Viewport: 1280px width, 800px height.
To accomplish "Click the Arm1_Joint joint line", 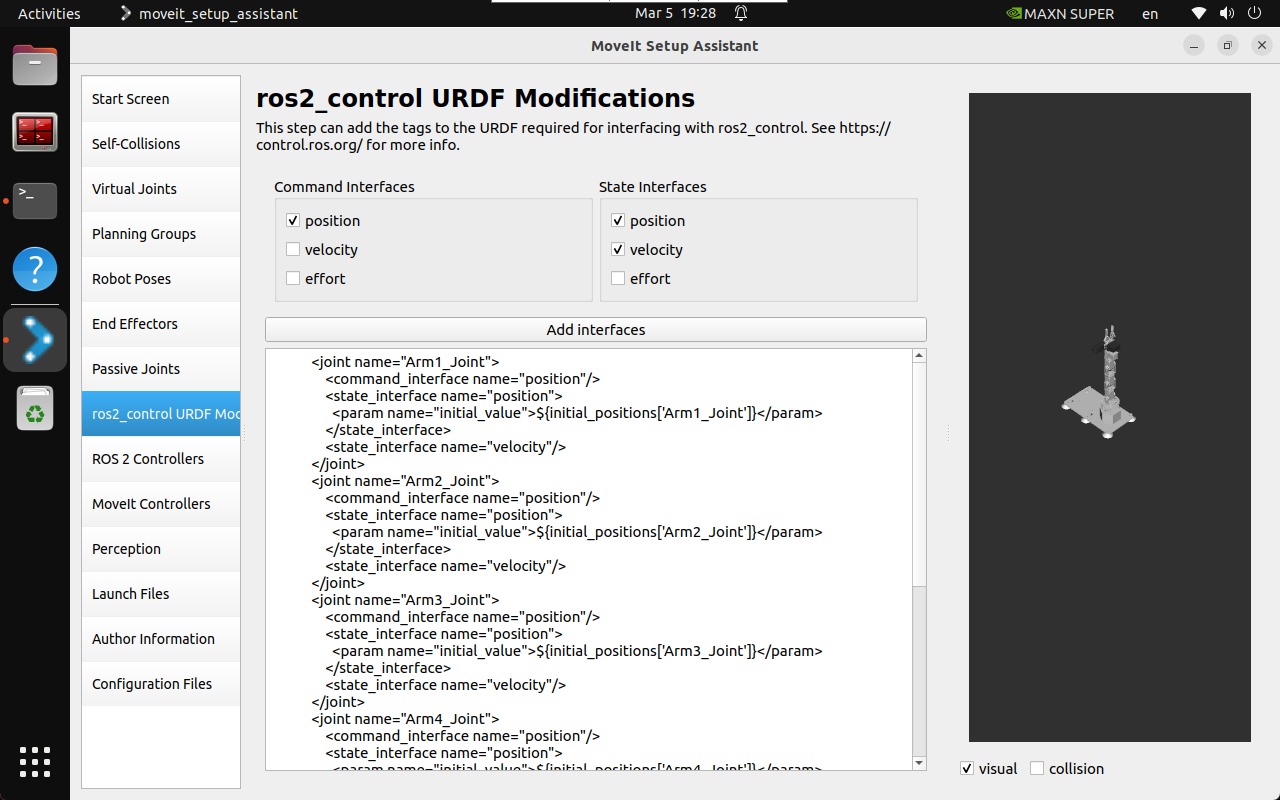I will (405, 362).
